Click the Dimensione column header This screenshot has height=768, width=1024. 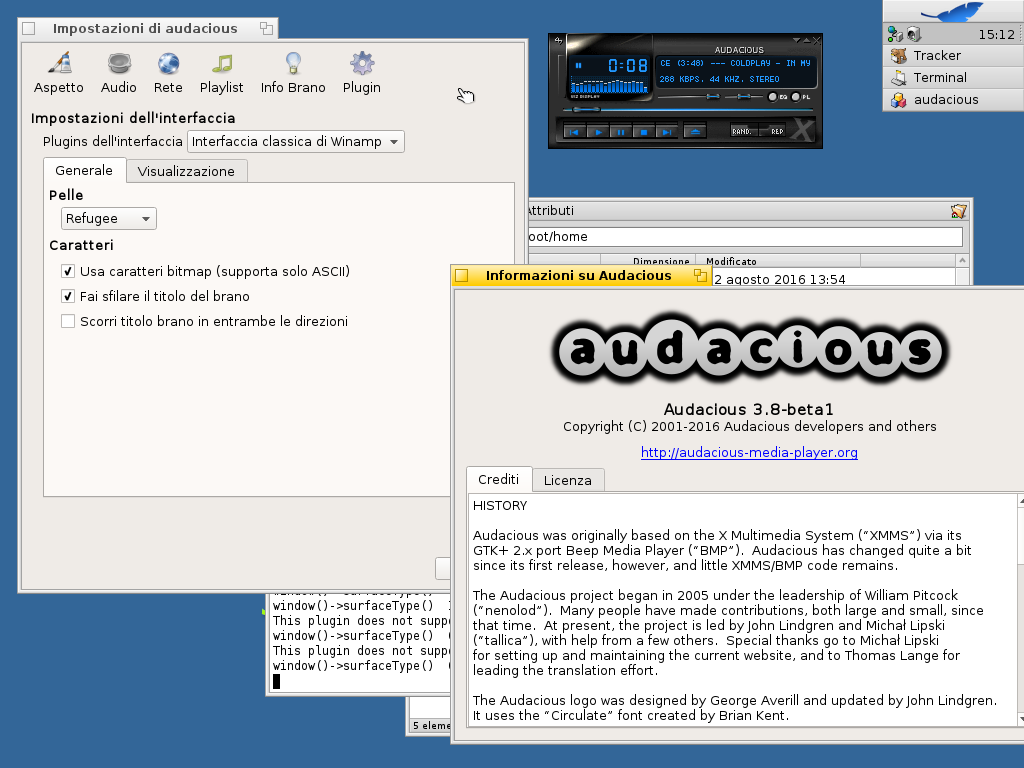click(x=648, y=261)
